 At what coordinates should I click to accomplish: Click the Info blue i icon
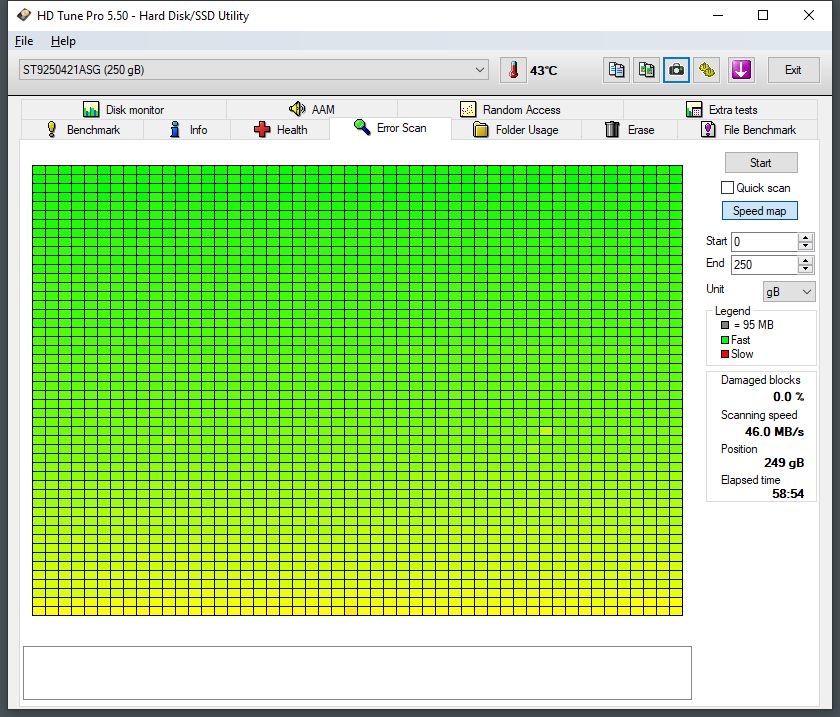click(x=175, y=129)
